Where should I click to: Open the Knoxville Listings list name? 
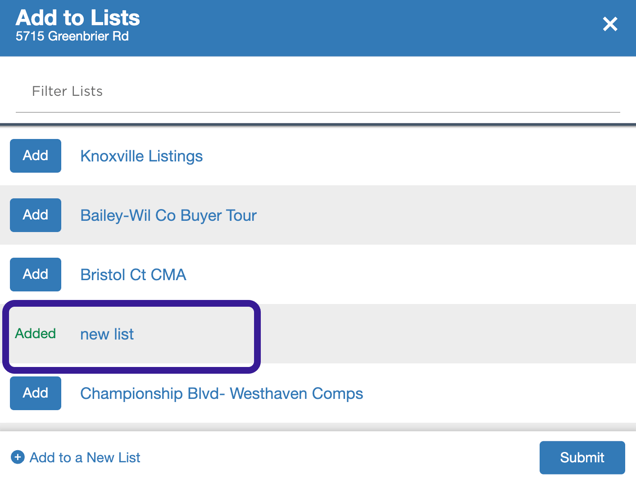141,156
